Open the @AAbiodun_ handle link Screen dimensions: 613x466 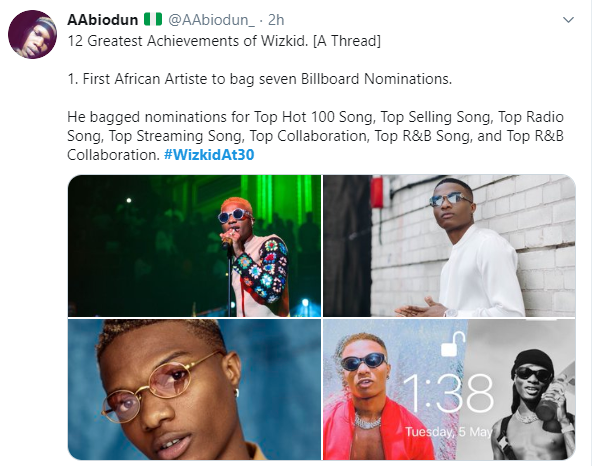click(211, 20)
